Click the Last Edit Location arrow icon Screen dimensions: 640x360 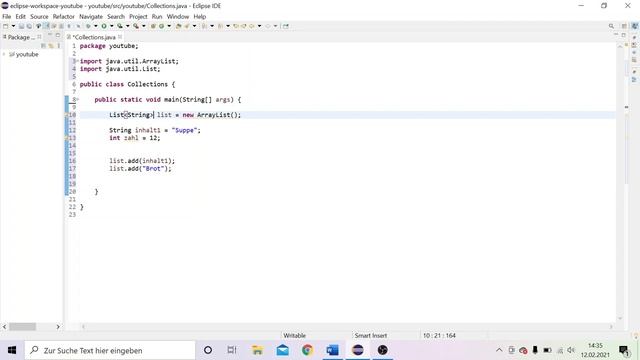click(236, 26)
